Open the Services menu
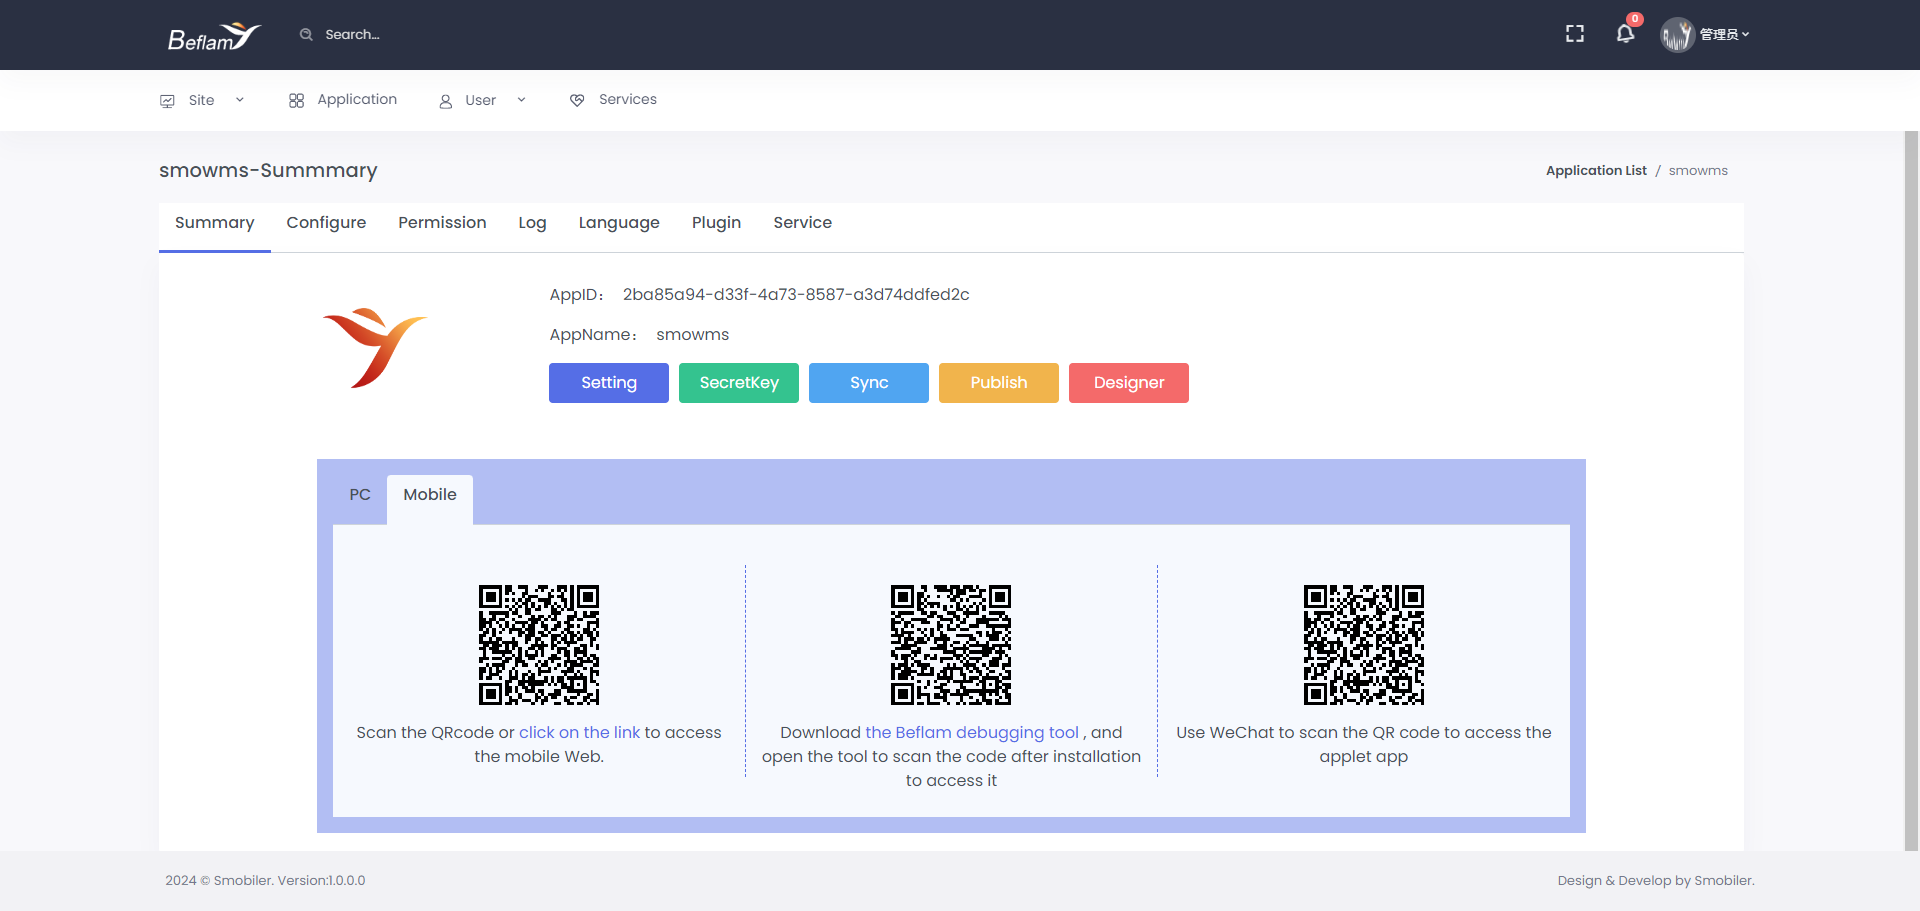Screen dimensions: 1920x911 [628, 99]
